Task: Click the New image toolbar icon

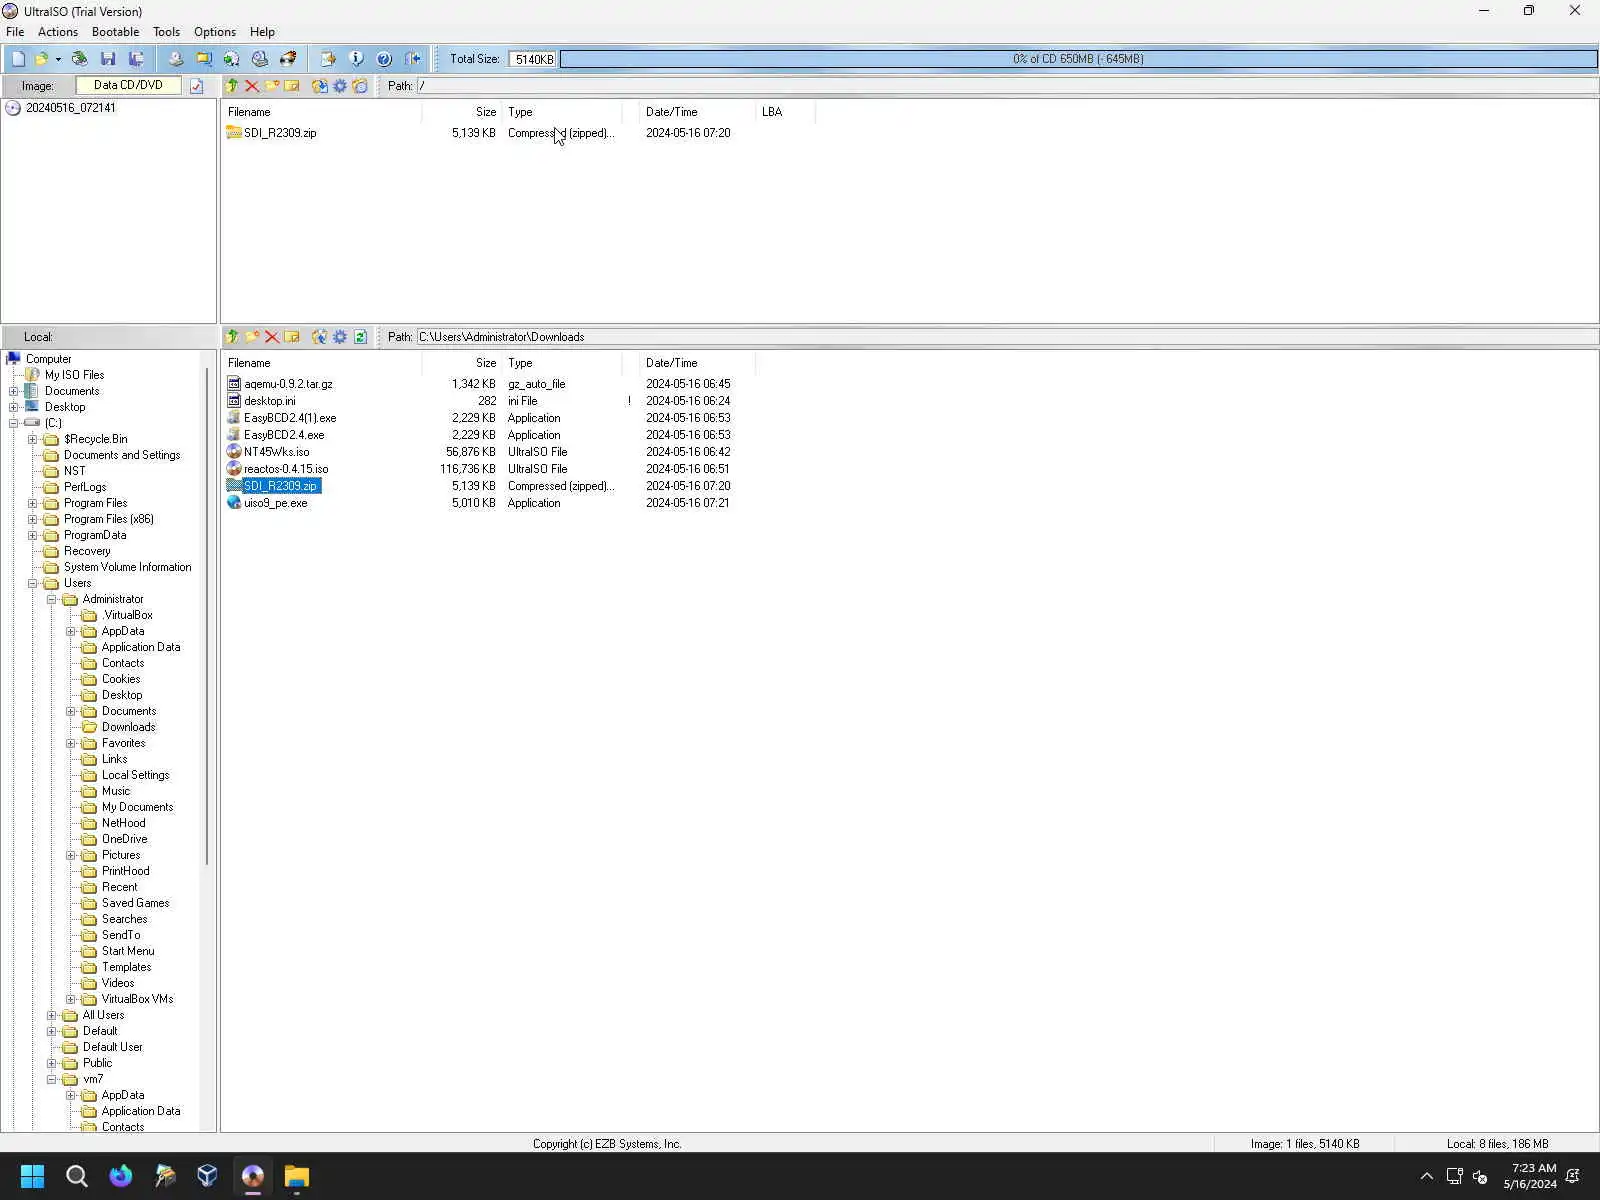Action: [18, 59]
